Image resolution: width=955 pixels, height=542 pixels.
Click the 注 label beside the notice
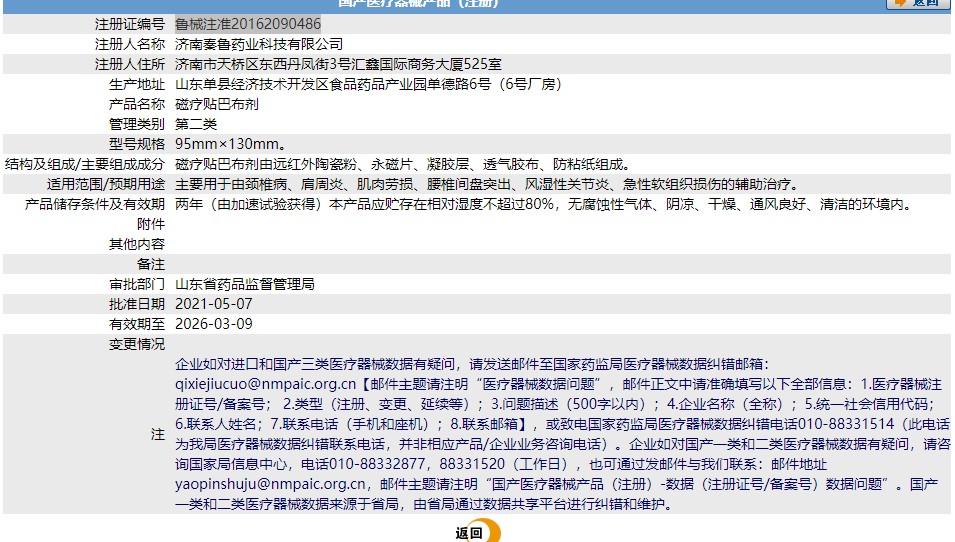pyautogui.click(x=158, y=434)
